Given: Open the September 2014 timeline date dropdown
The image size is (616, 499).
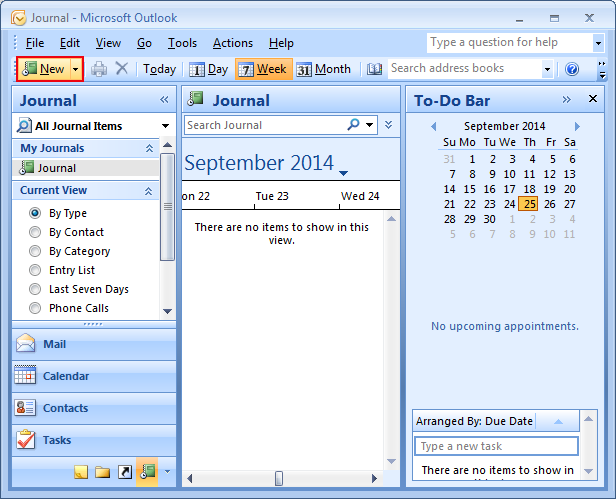Looking at the screenshot, I should [343, 173].
